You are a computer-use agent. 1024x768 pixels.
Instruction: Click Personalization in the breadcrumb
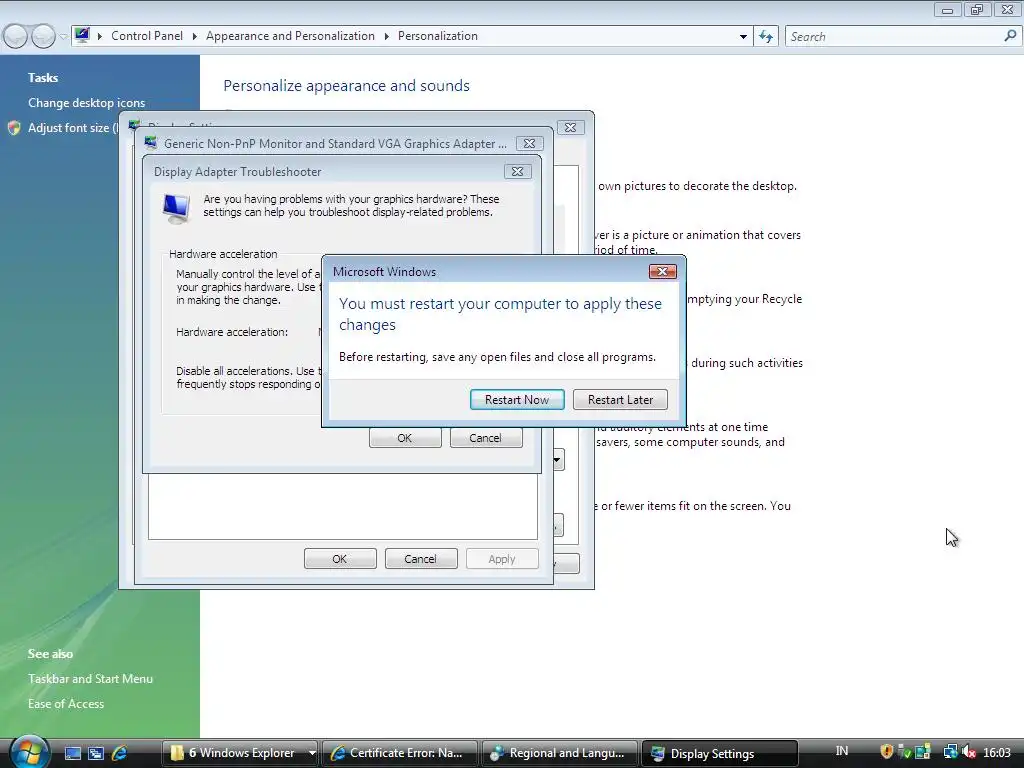point(438,36)
